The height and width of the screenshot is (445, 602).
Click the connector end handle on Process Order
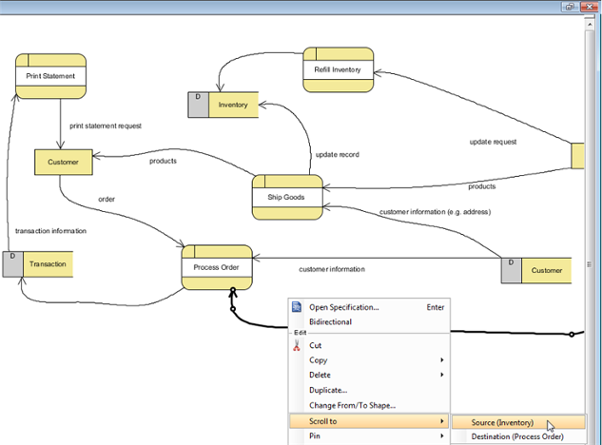[x=233, y=289]
